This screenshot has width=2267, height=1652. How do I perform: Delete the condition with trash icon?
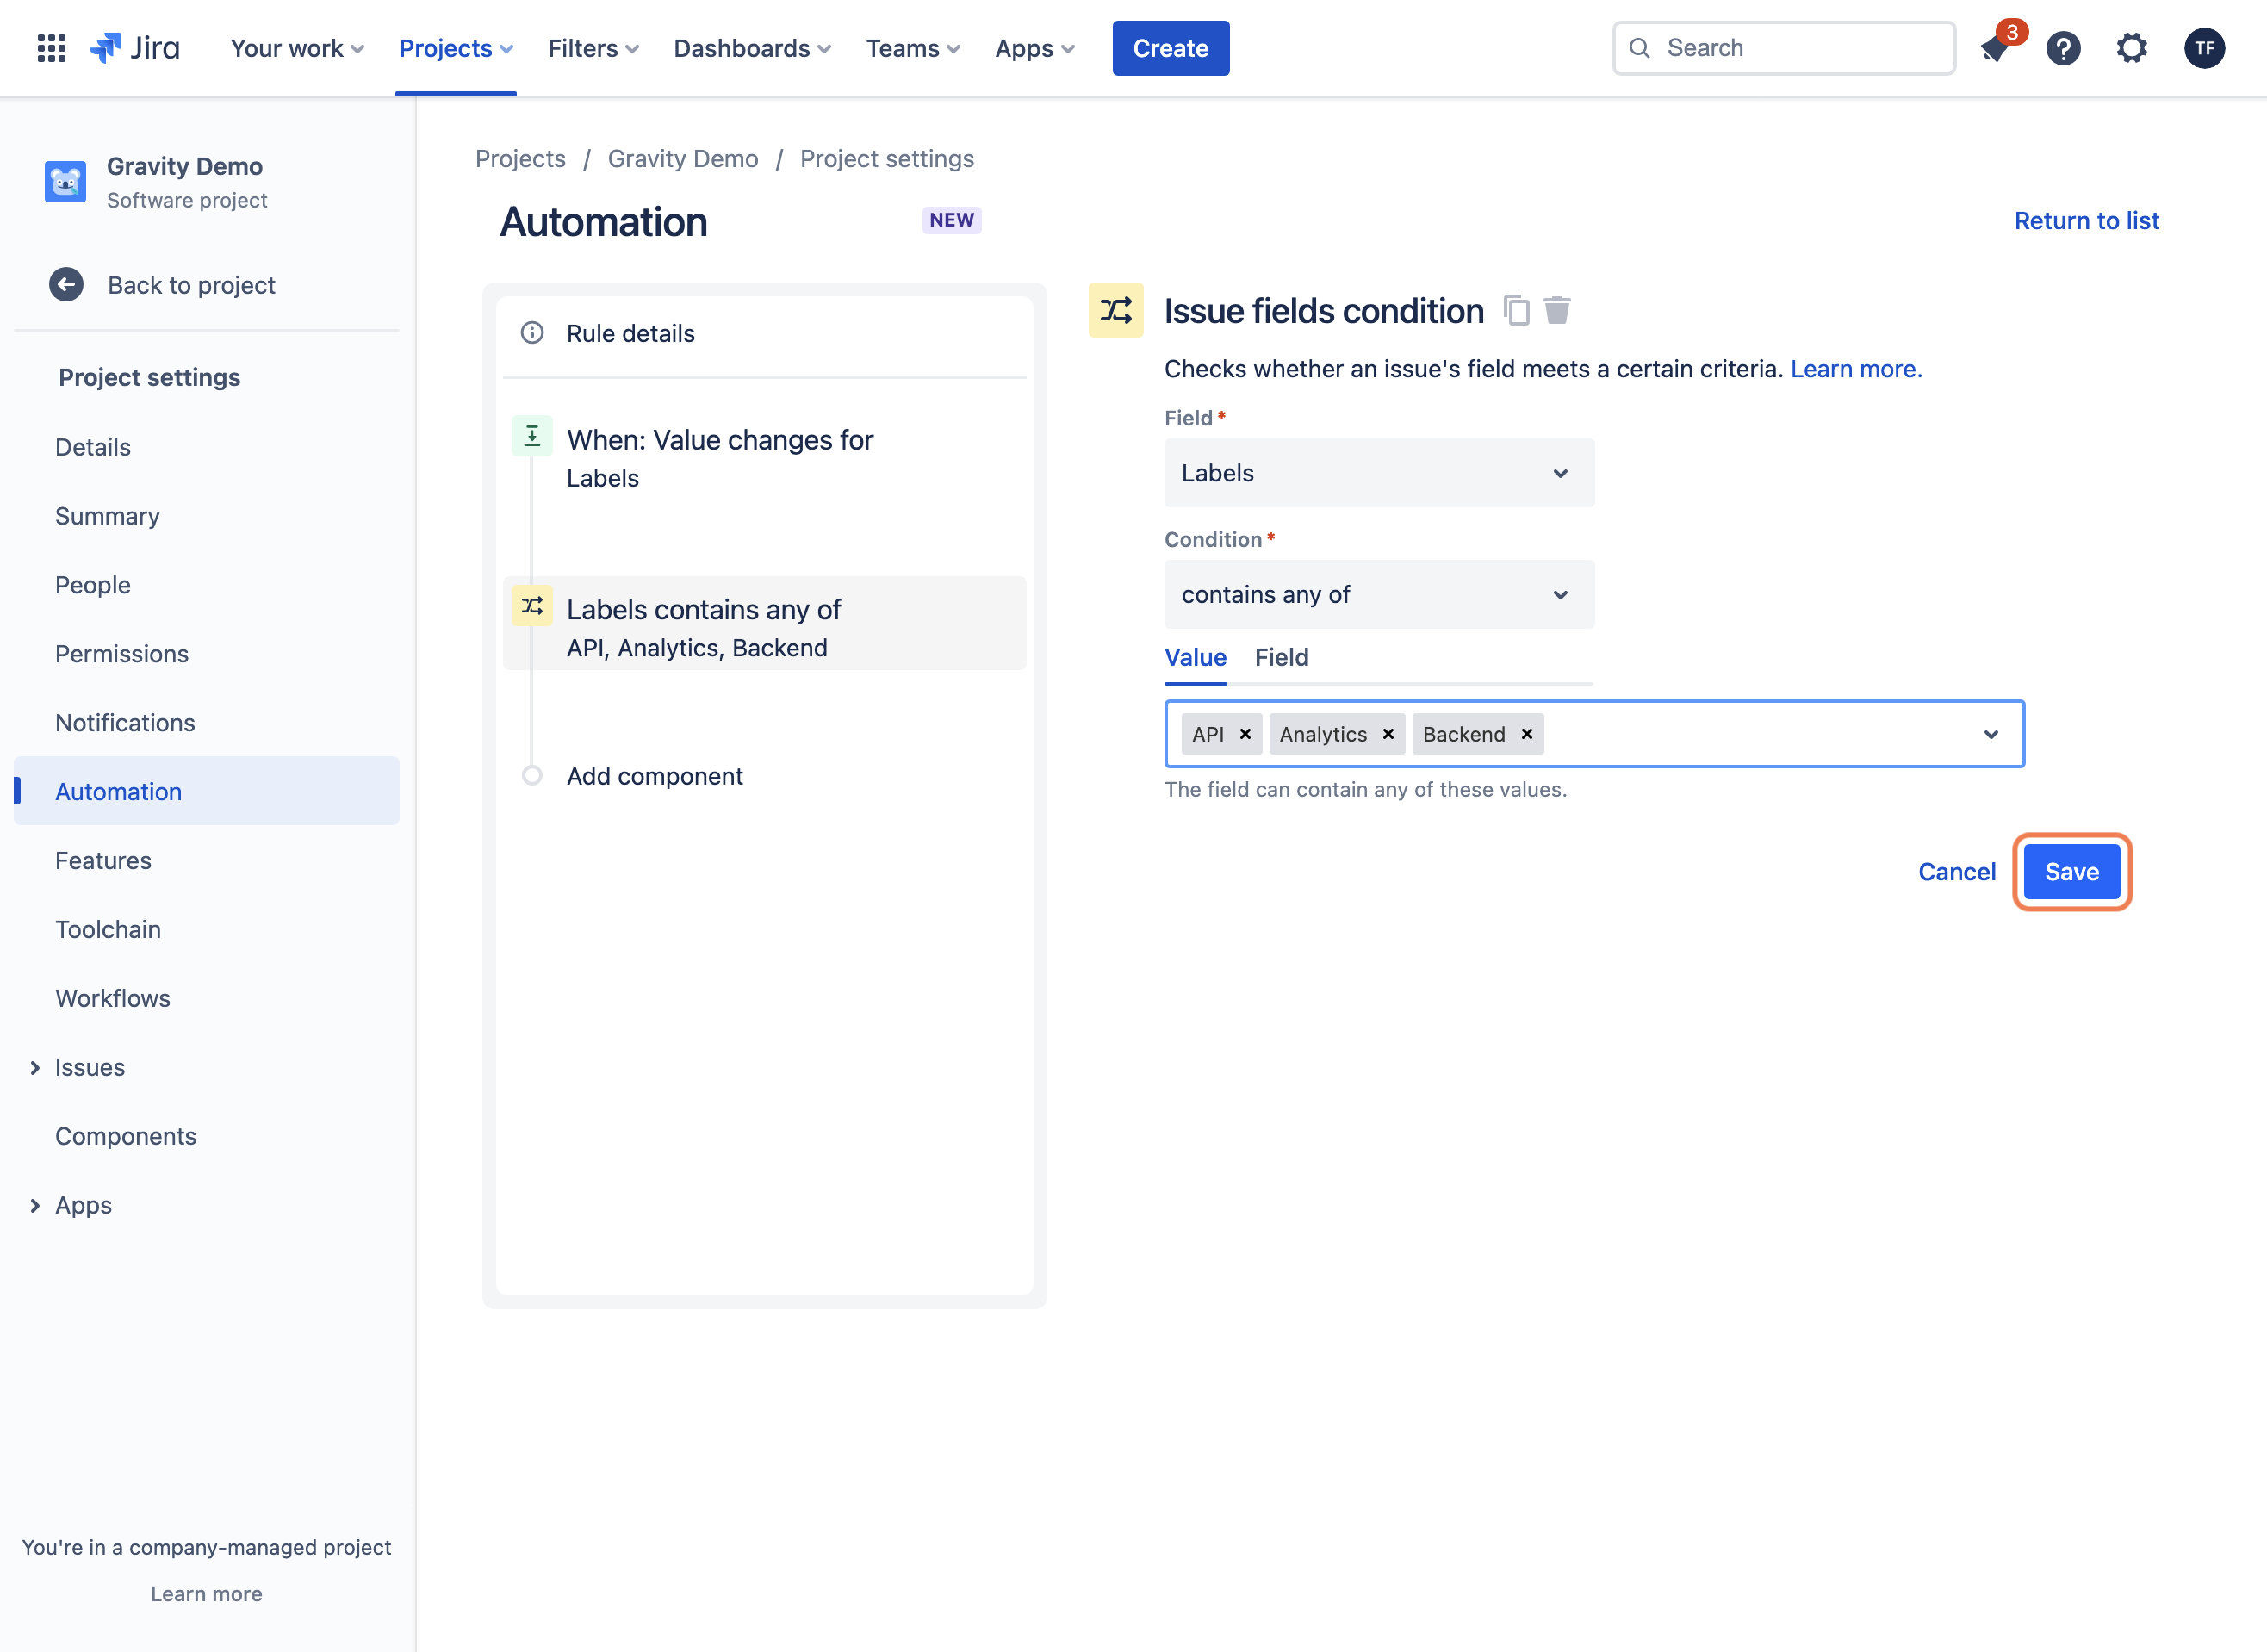tap(1557, 311)
